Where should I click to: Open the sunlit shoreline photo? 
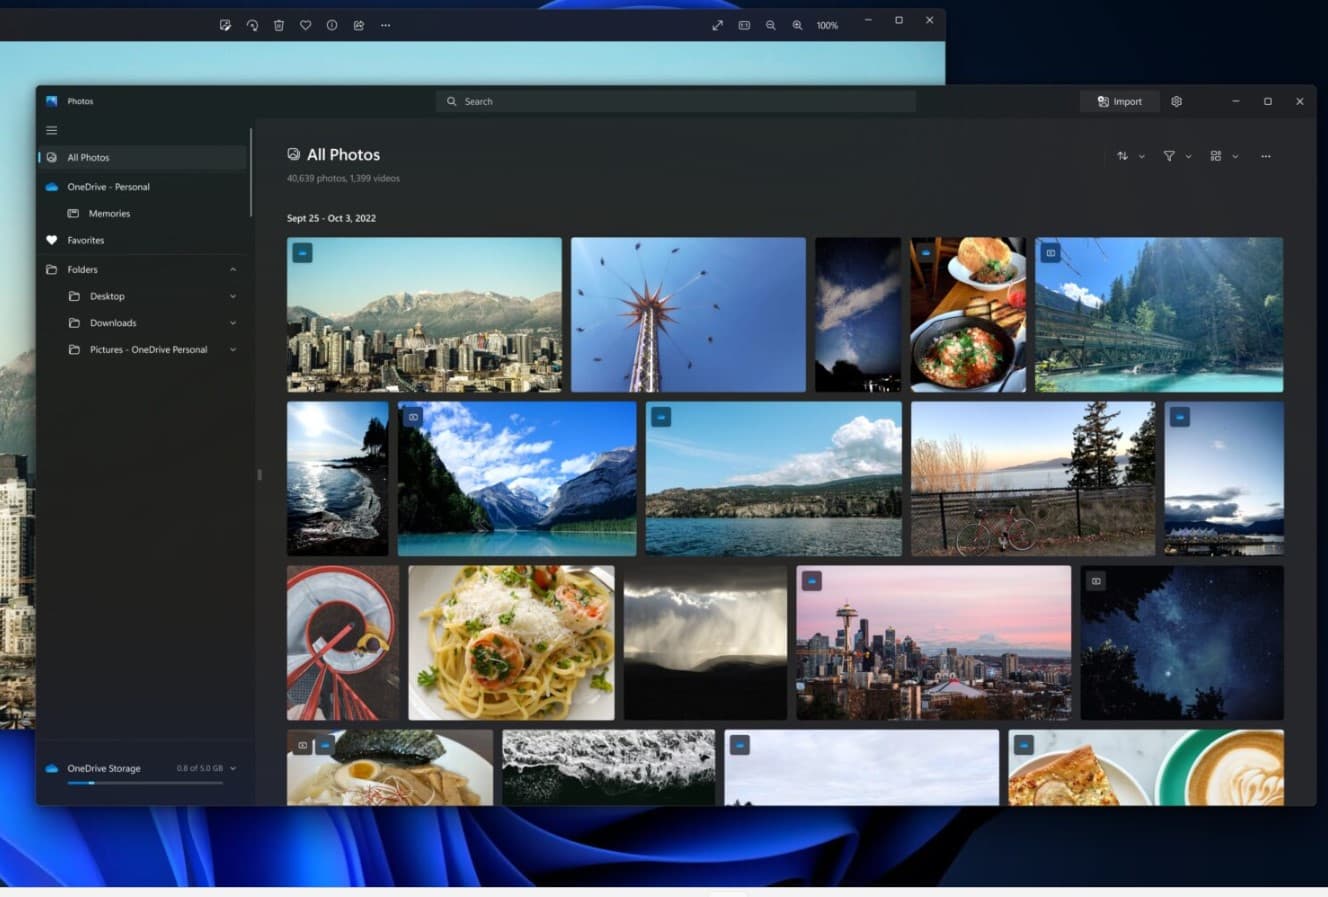point(338,478)
